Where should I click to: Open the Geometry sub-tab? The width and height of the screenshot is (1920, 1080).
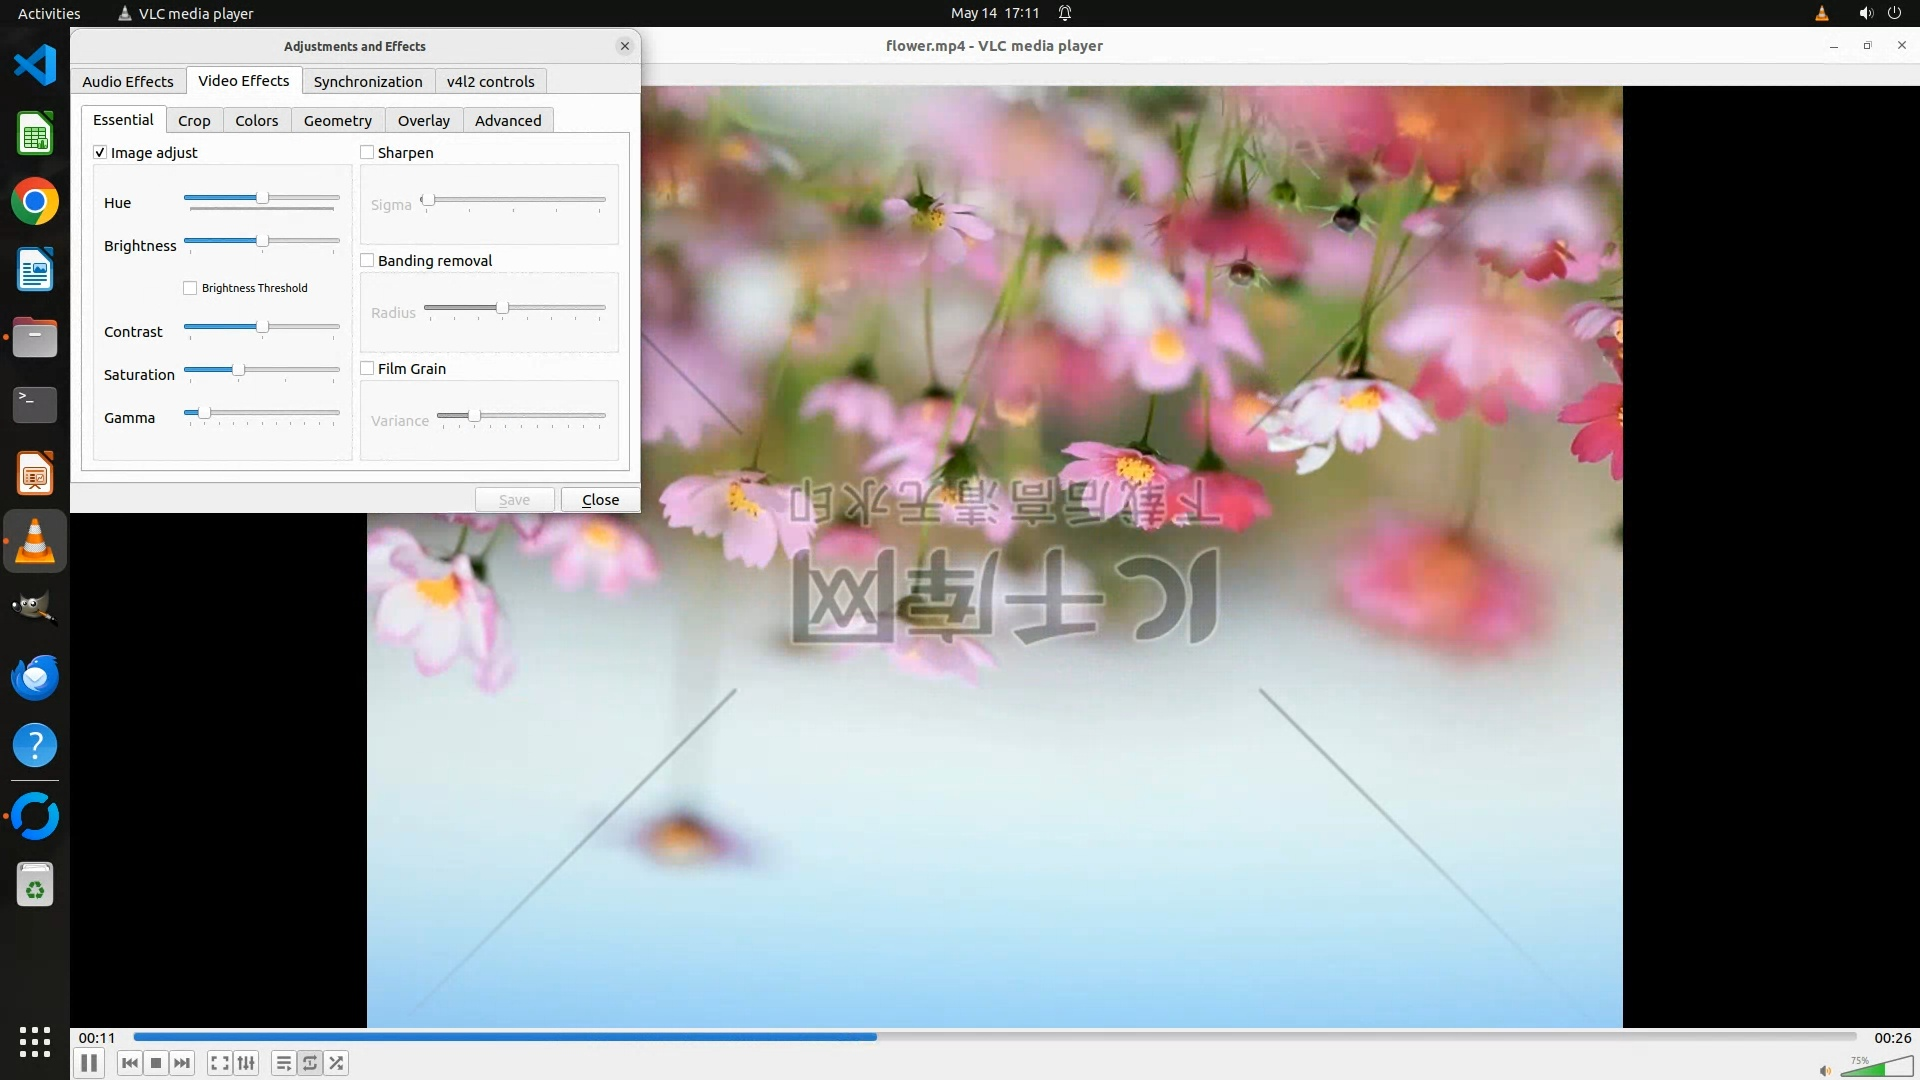(337, 120)
